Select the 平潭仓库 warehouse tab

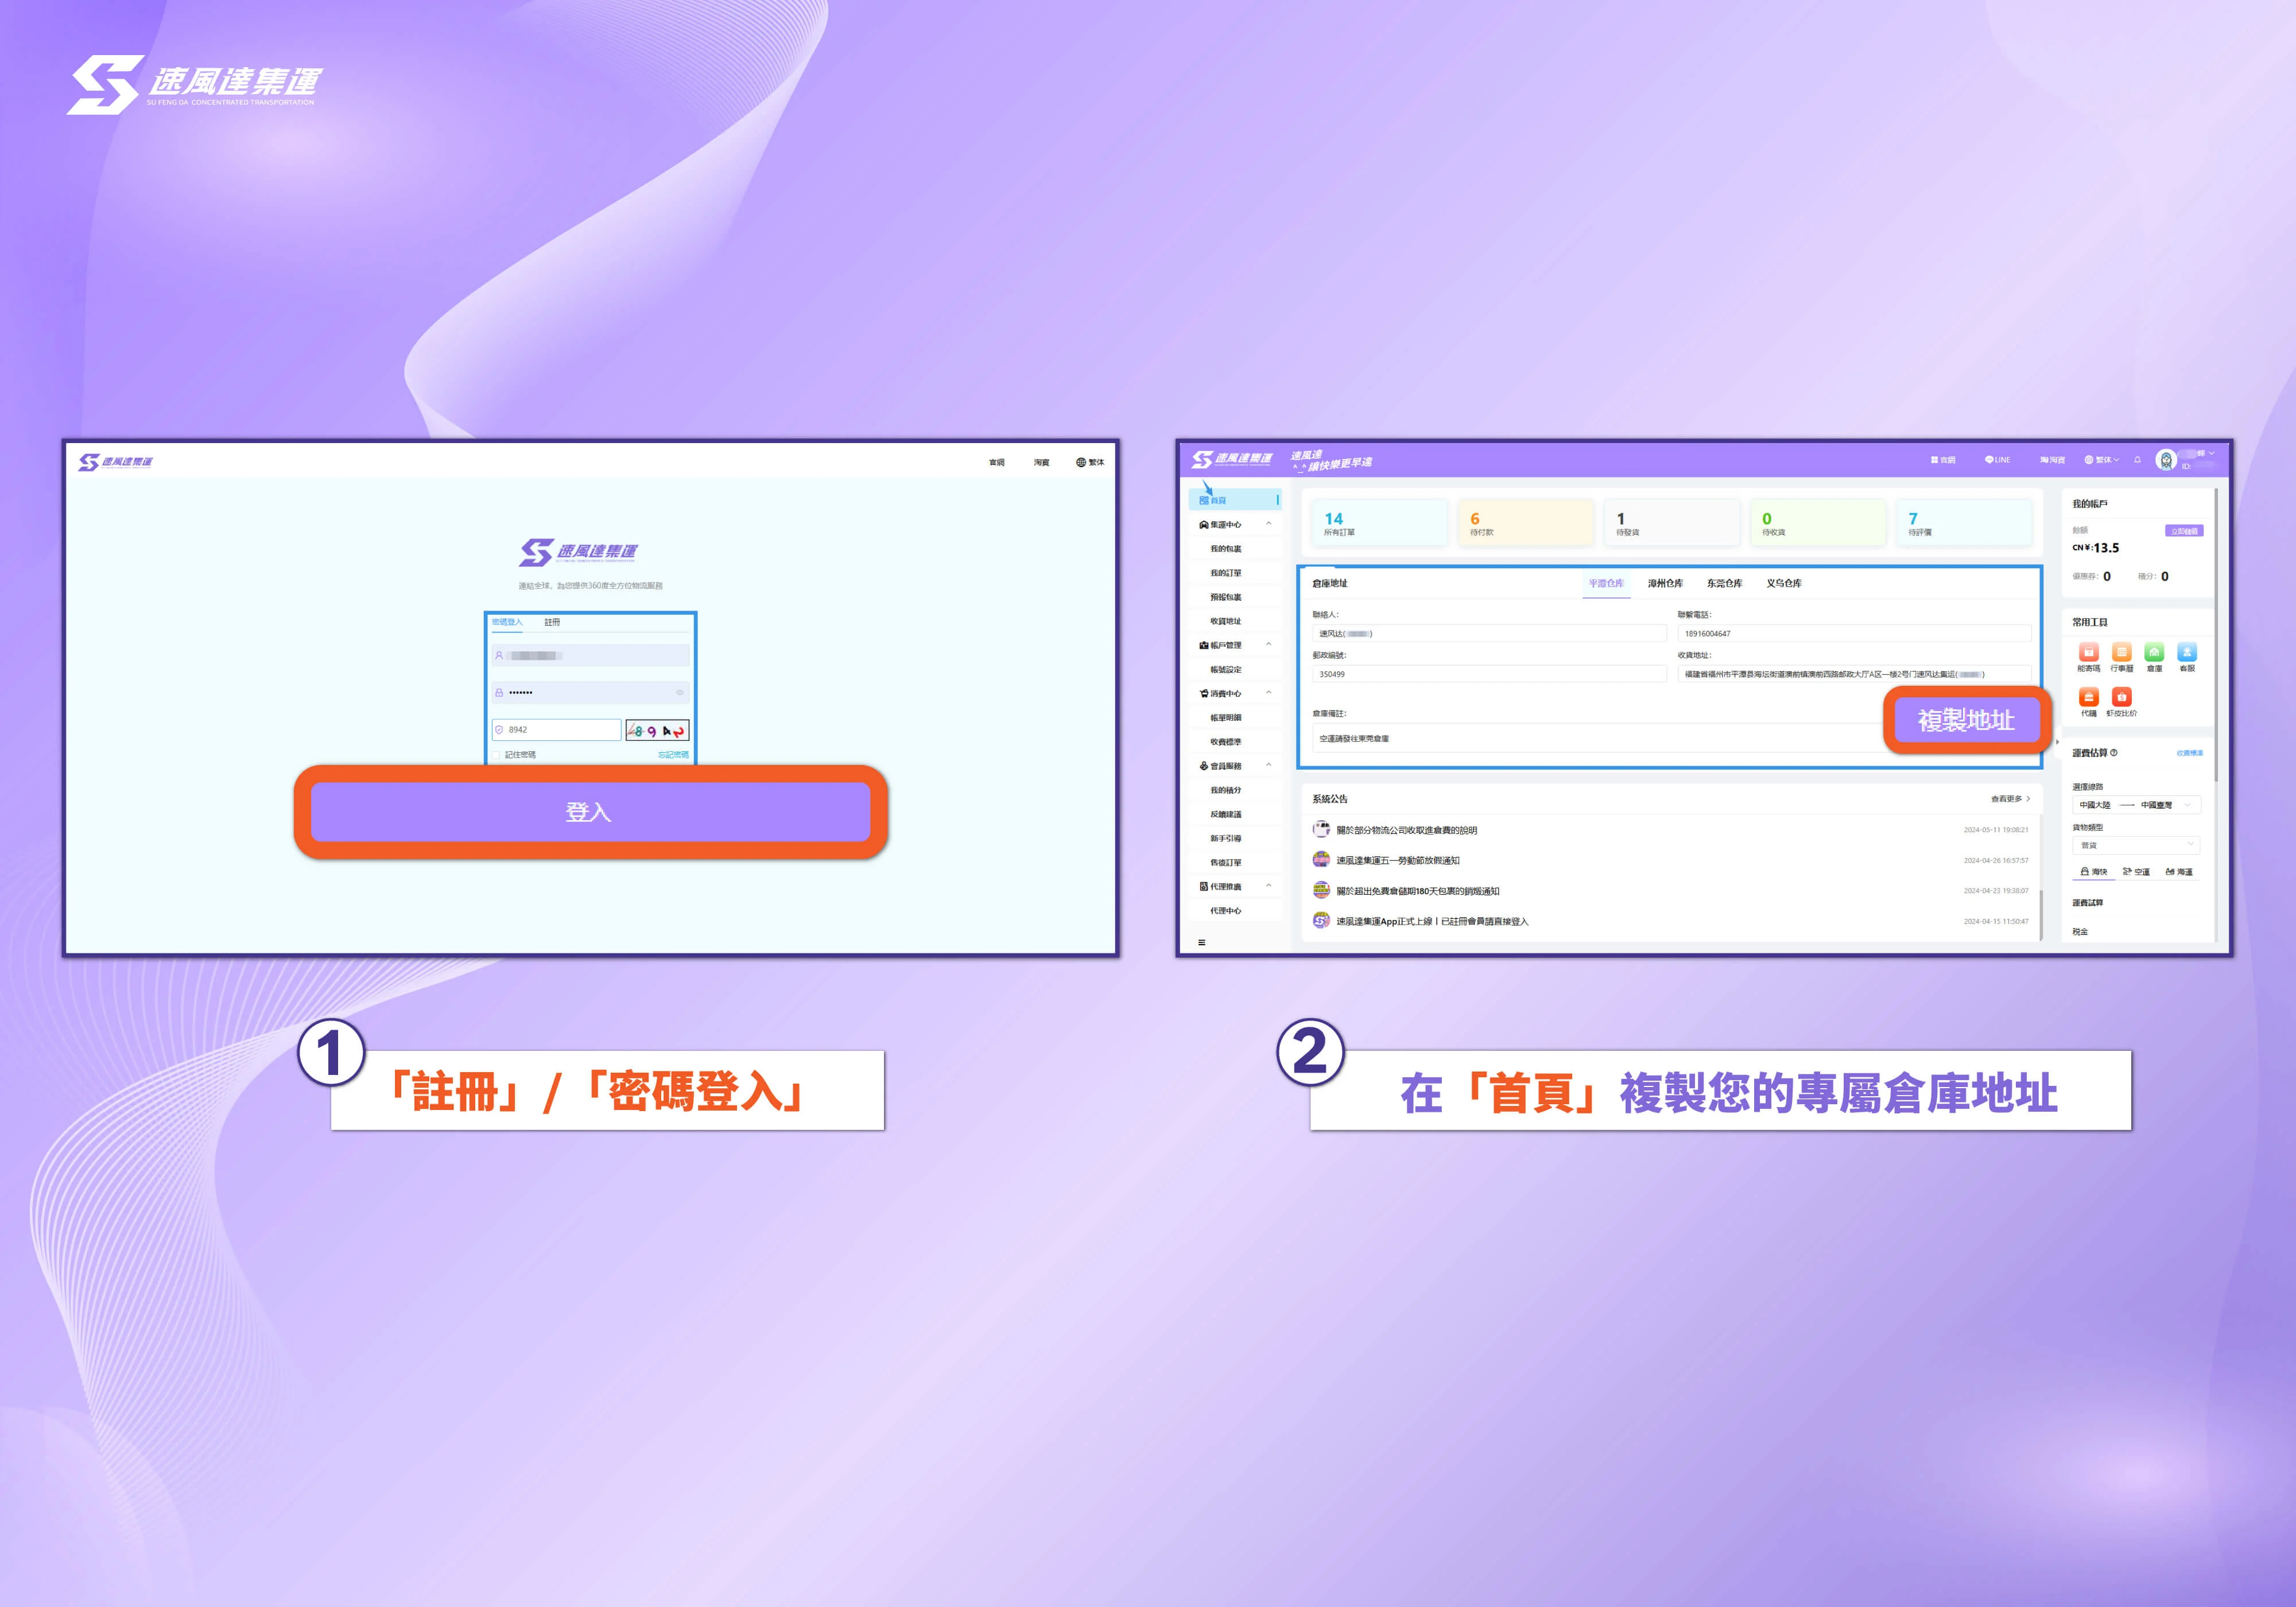coord(1606,583)
